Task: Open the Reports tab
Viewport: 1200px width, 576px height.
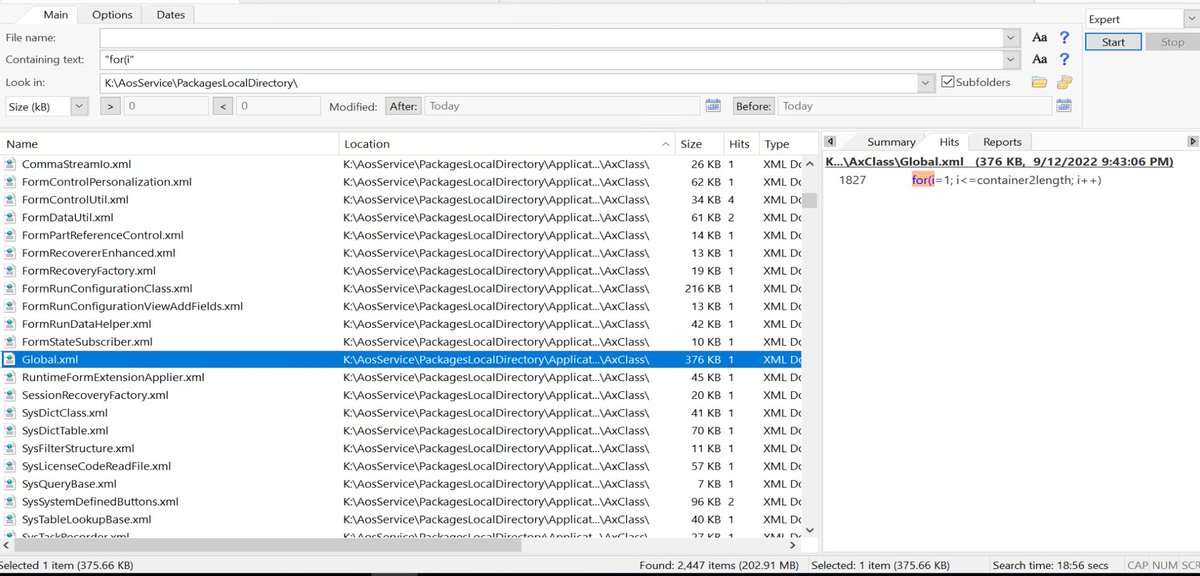Action: coord(1002,142)
